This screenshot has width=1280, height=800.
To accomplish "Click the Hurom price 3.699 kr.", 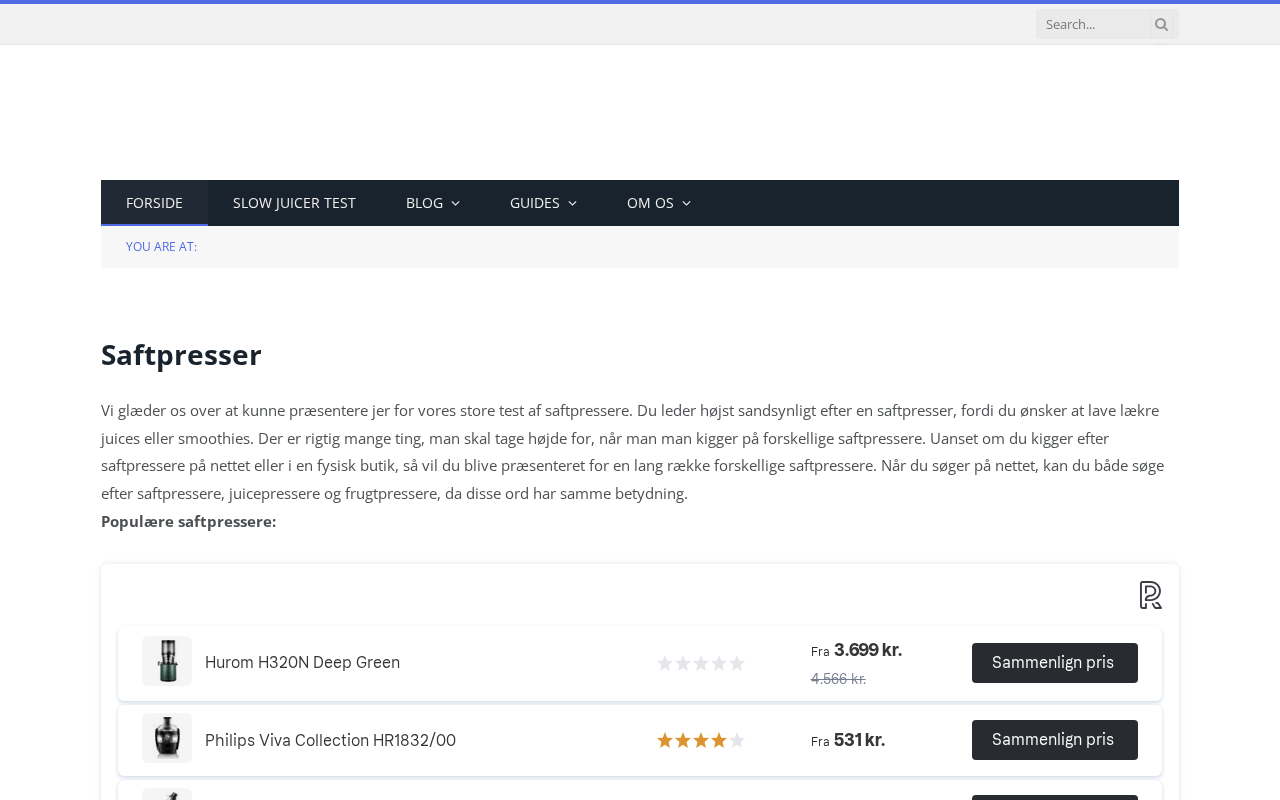I will click(868, 650).
